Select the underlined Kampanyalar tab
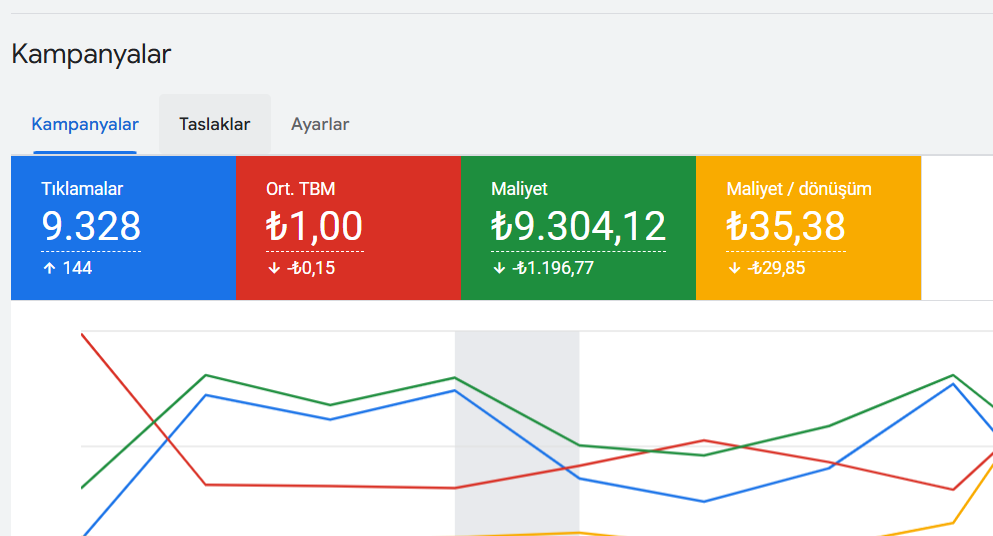This screenshot has height=536, width=993. pyautogui.click(x=85, y=125)
